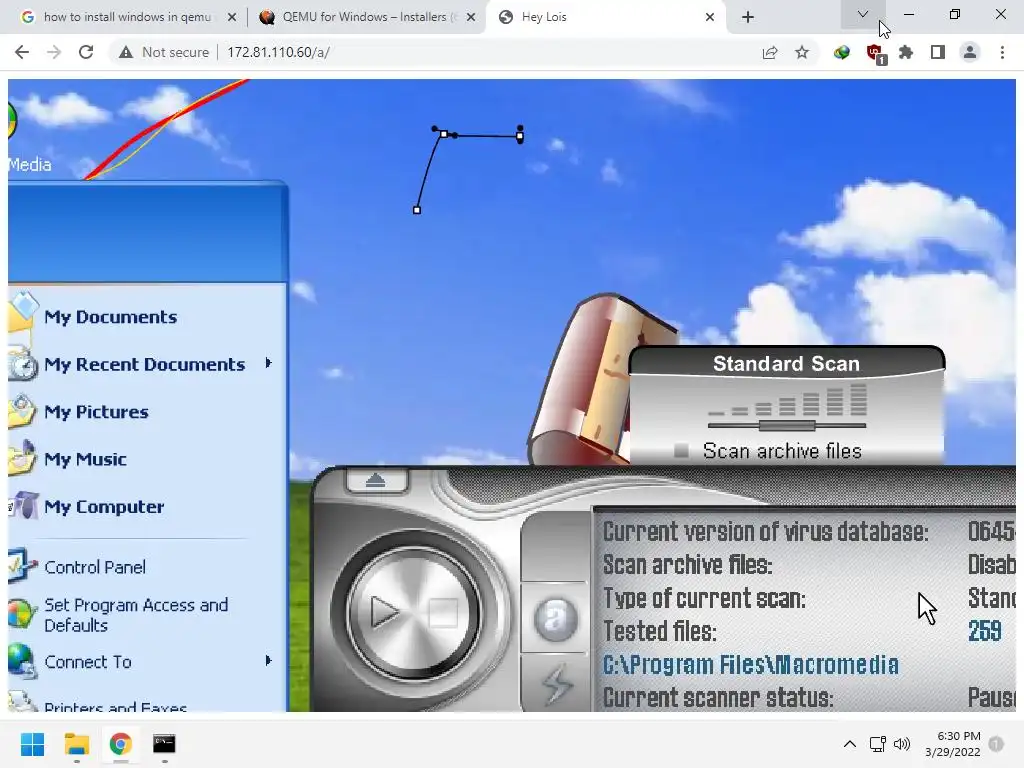Reload the current page
The width and height of the screenshot is (1024, 768).
[86, 52]
